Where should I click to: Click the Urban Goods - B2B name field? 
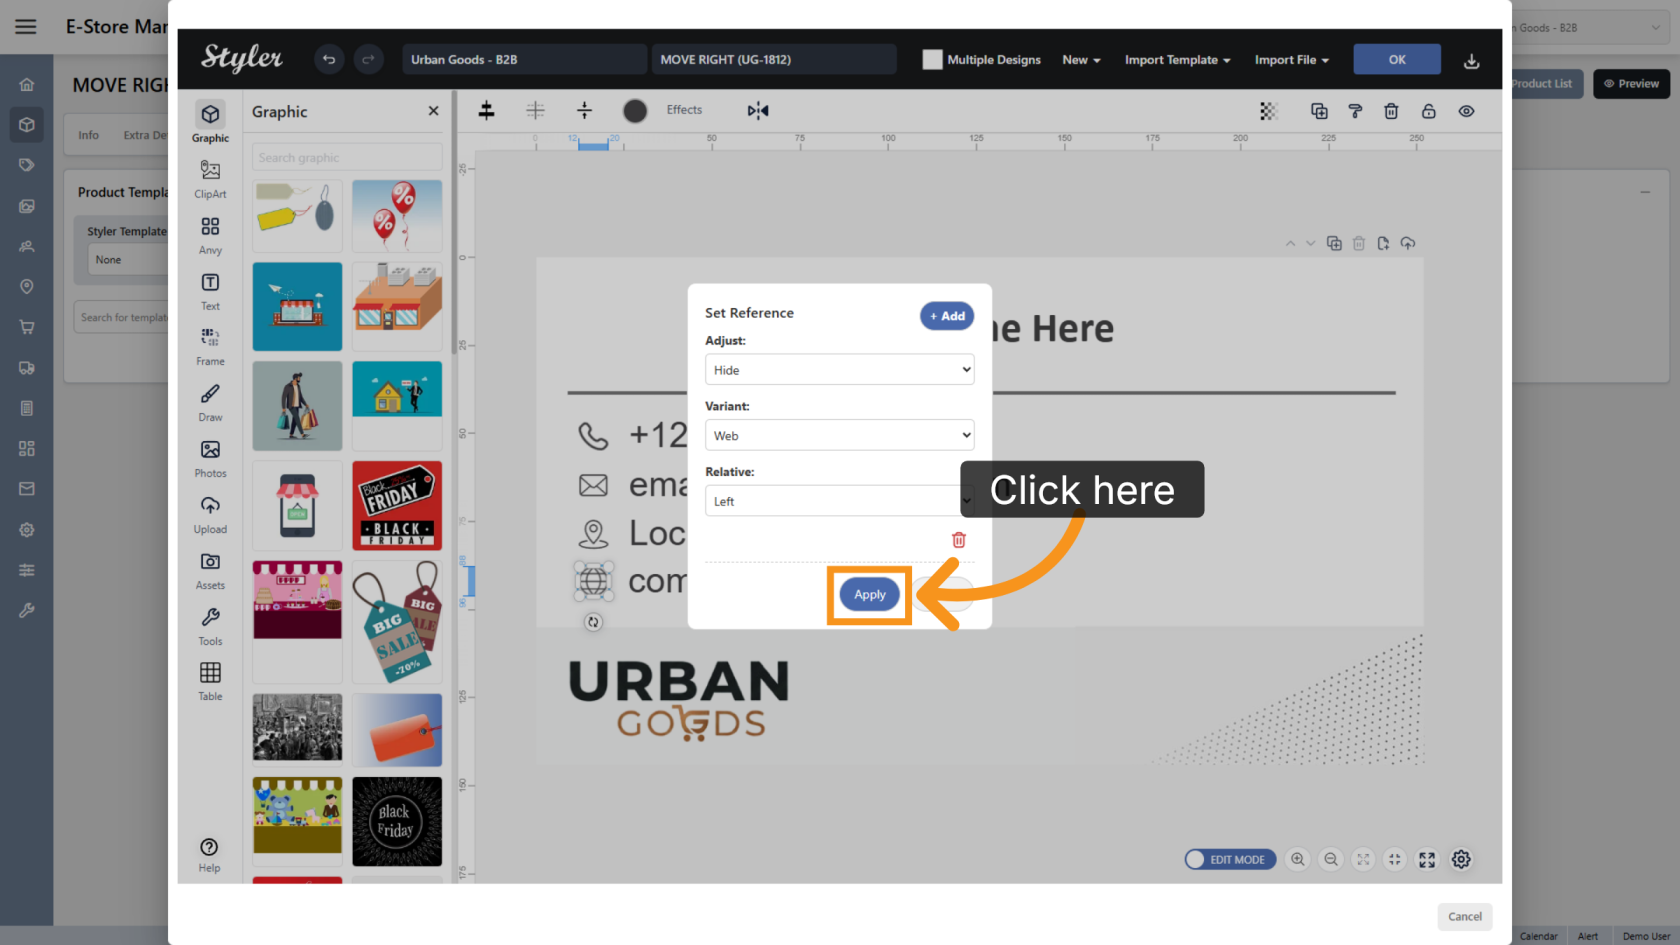pos(524,60)
